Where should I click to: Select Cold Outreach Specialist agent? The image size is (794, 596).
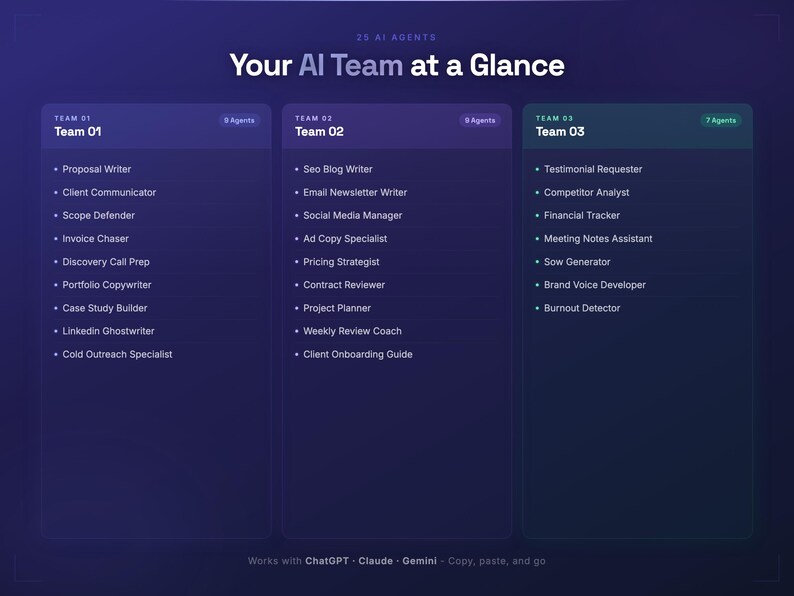point(117,354)
